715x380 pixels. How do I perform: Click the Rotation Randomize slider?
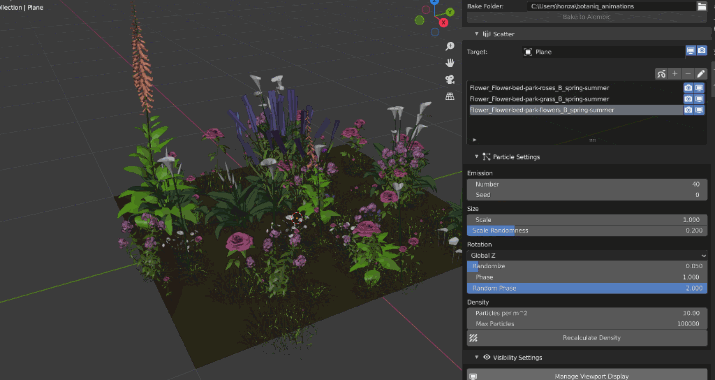tap(587, 266)
